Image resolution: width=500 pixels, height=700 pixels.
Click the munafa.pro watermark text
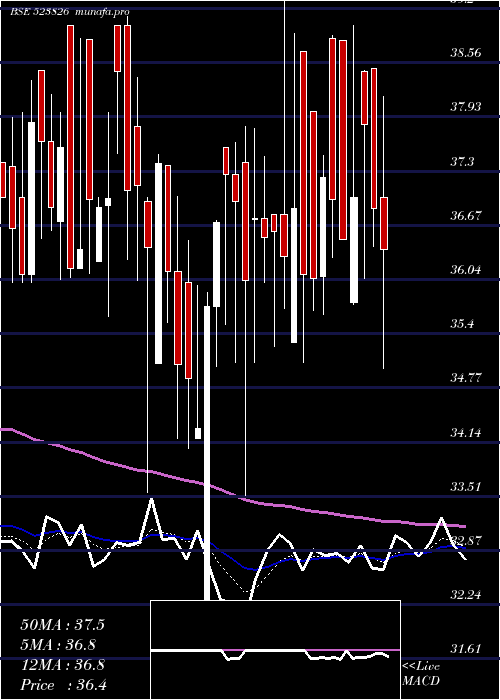(x=103, y=12)
